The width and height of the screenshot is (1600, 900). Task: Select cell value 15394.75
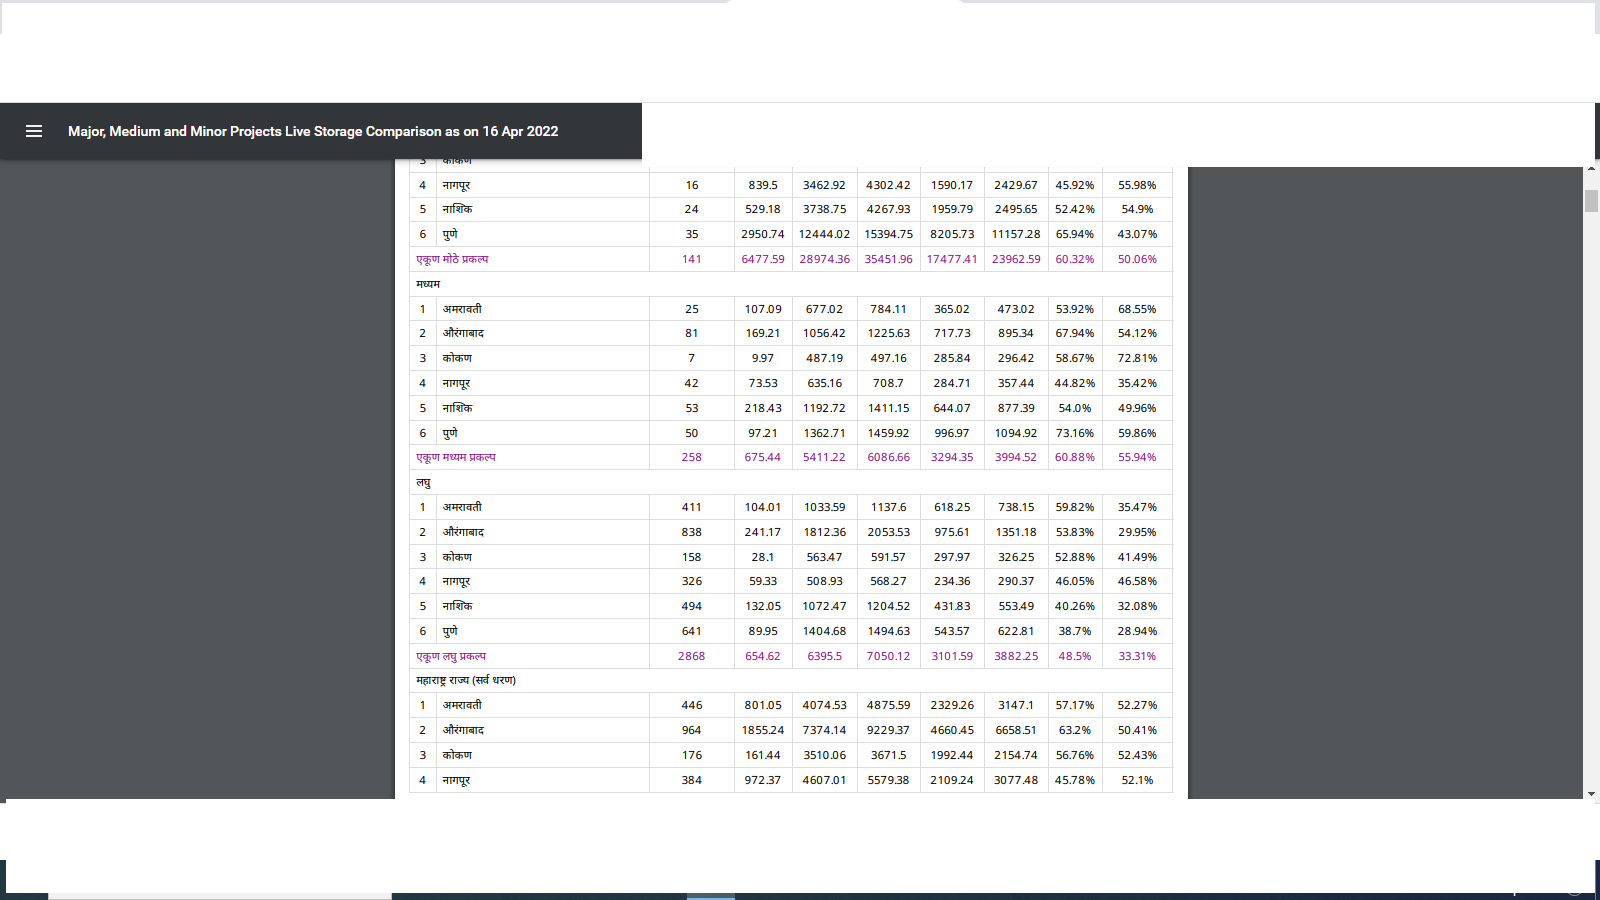[x=888, y=234]
